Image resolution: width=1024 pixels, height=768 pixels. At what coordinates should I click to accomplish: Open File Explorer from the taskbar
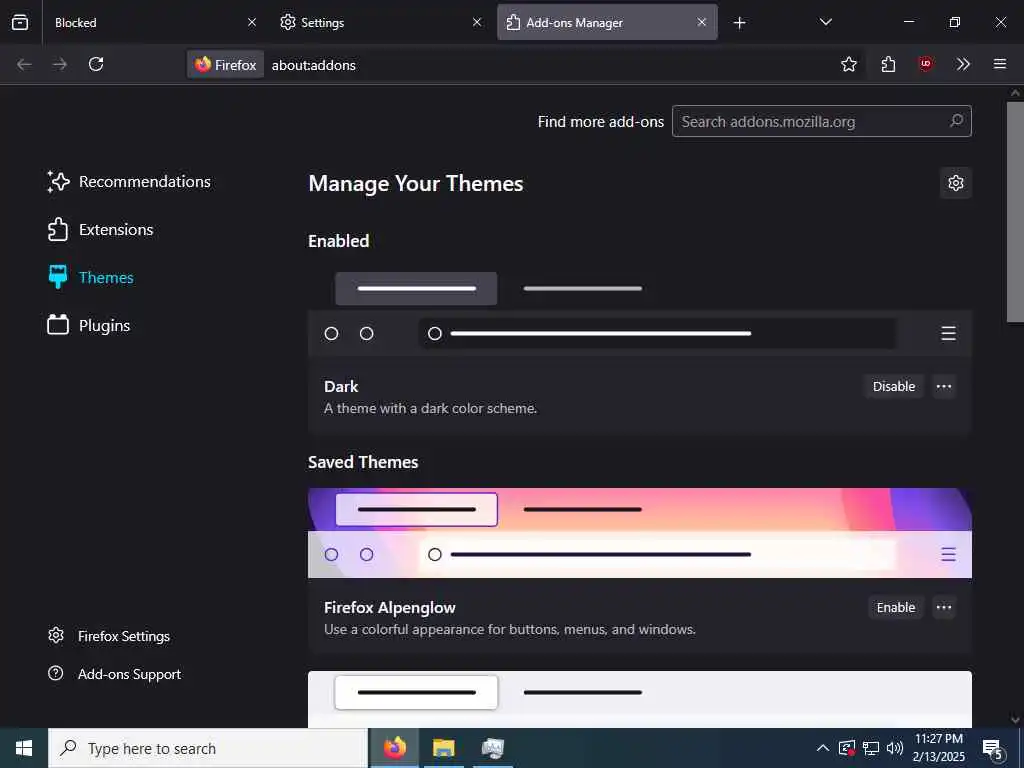[x=443, y=748]
